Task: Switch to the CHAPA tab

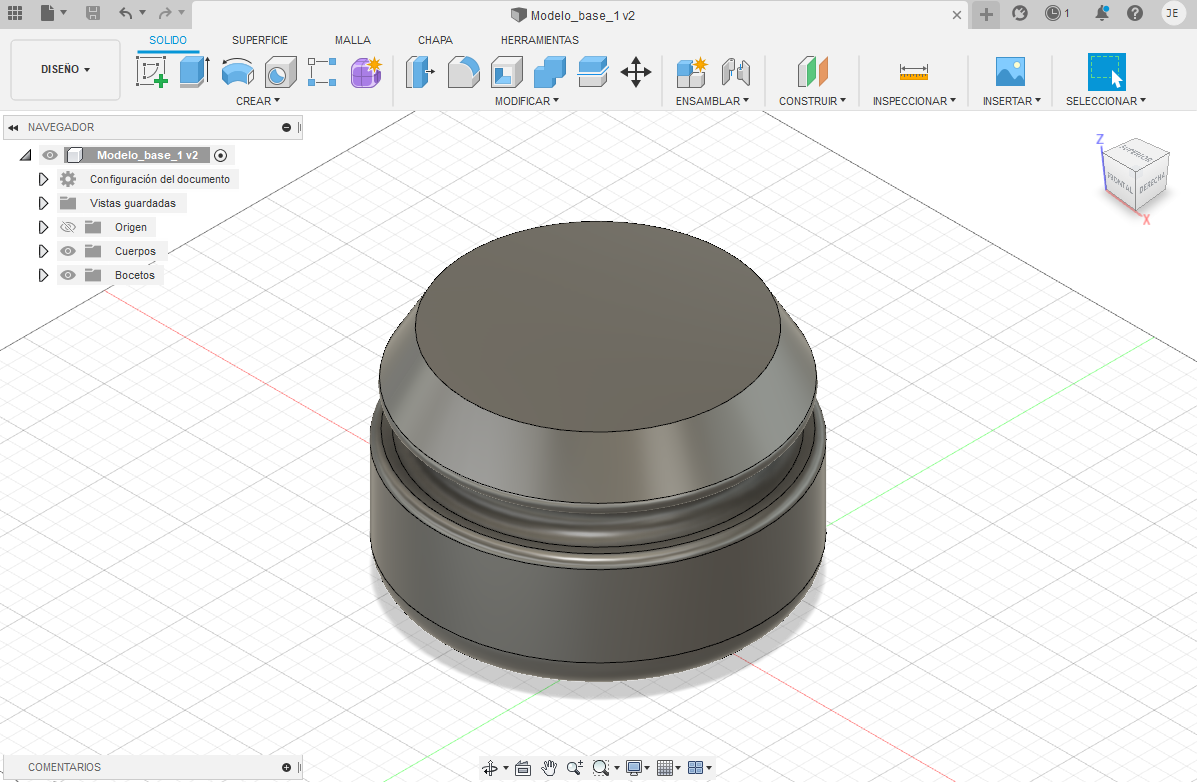Action: click(x=435, y=40)
